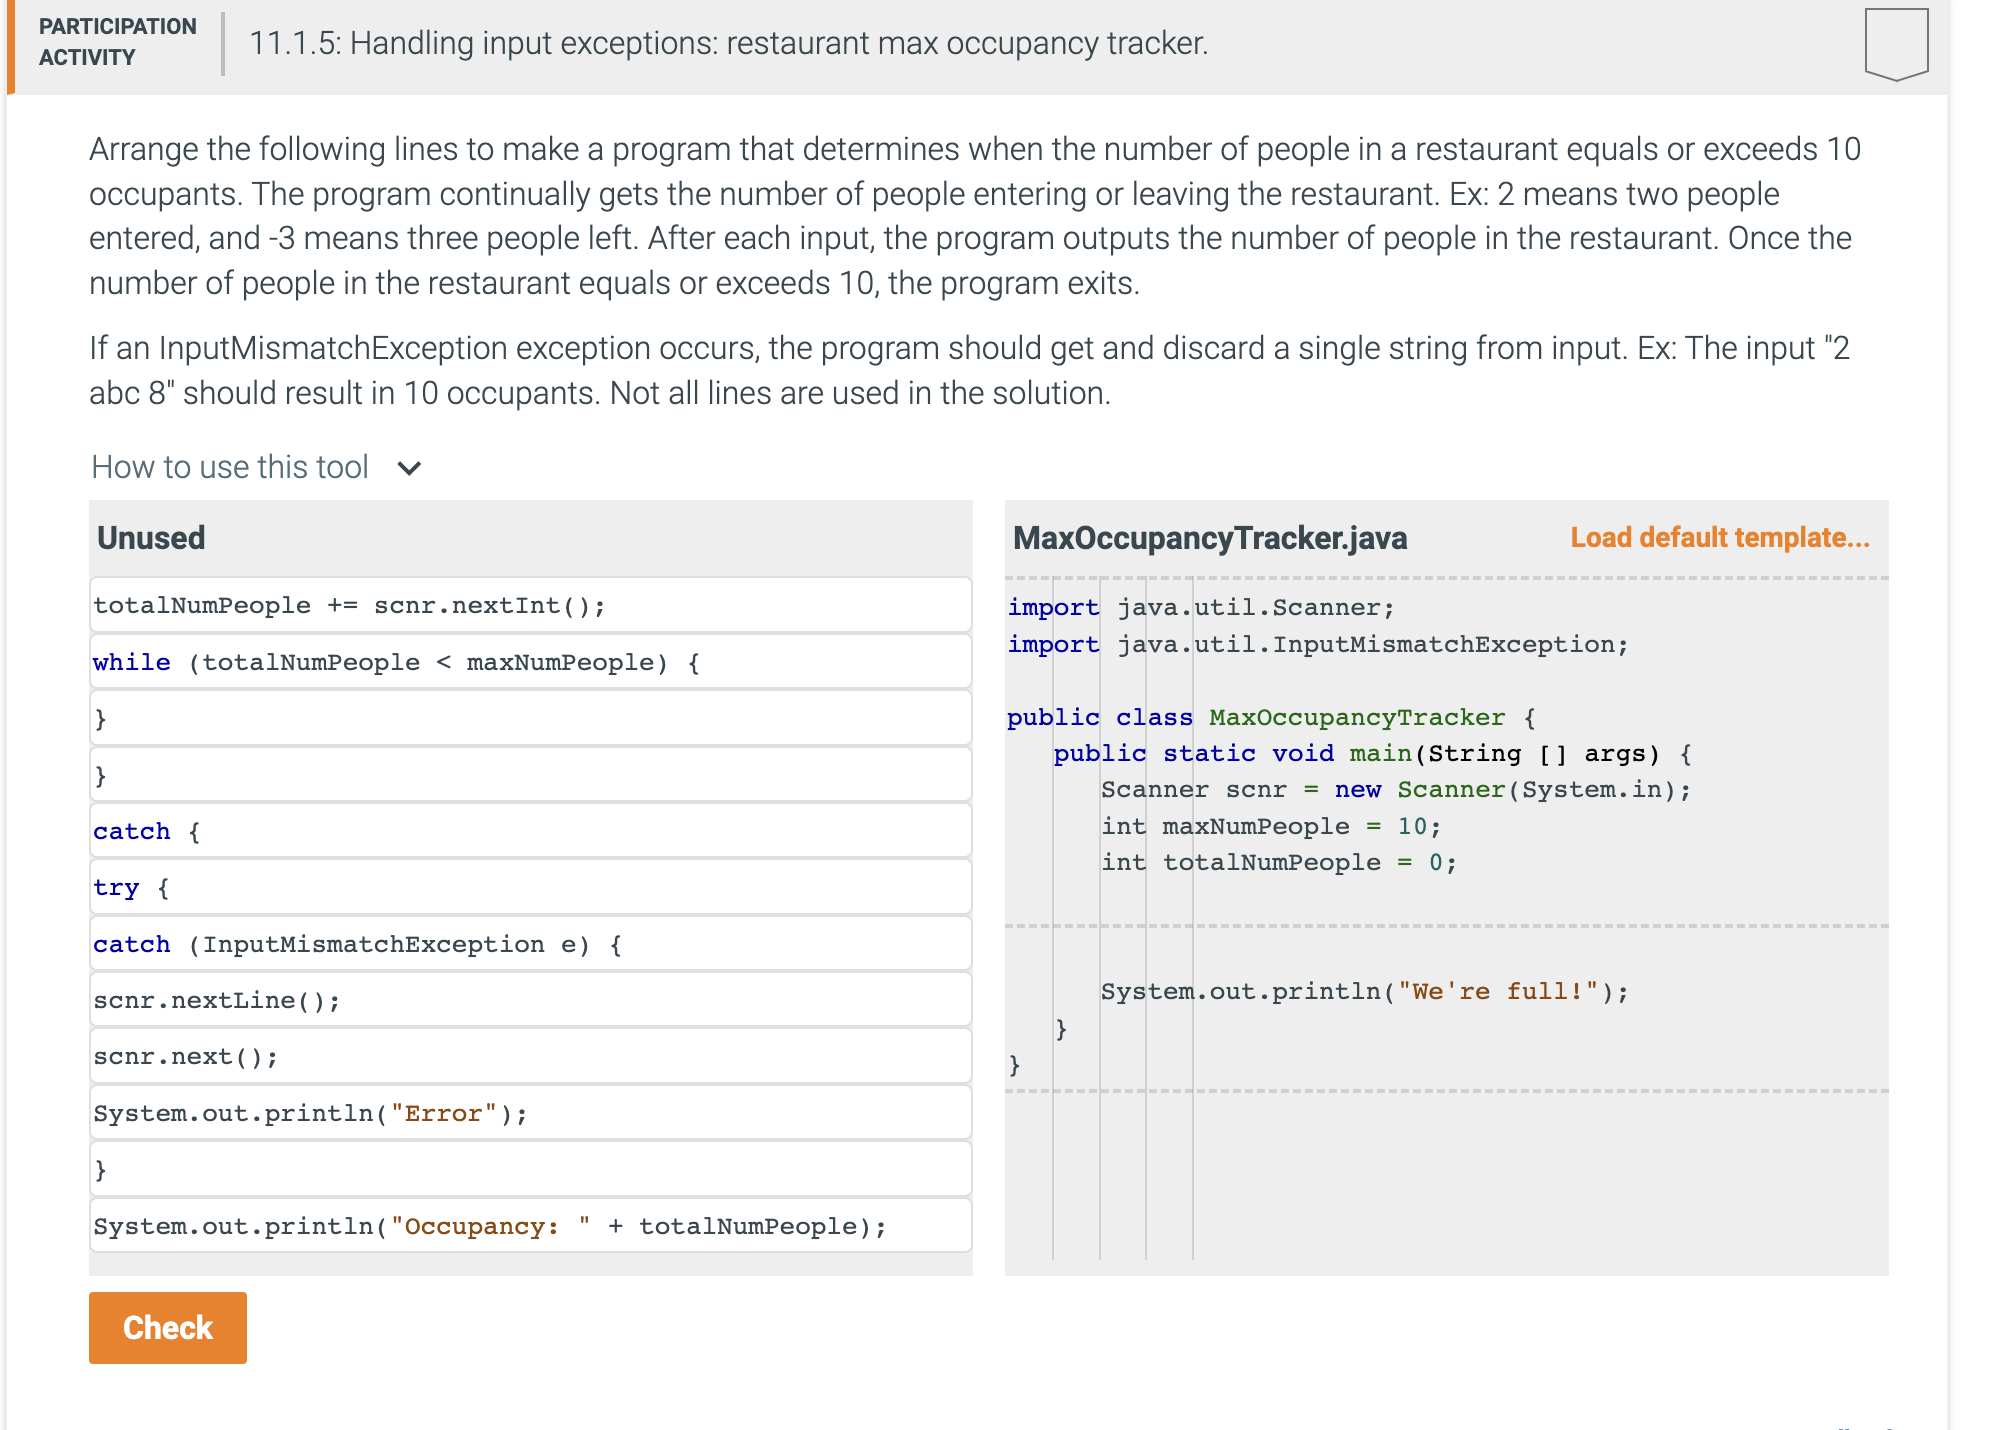Select the 'scnr.nextLine();' line
Viewport: 2012px width, 1430px height.
pos(530,999)
